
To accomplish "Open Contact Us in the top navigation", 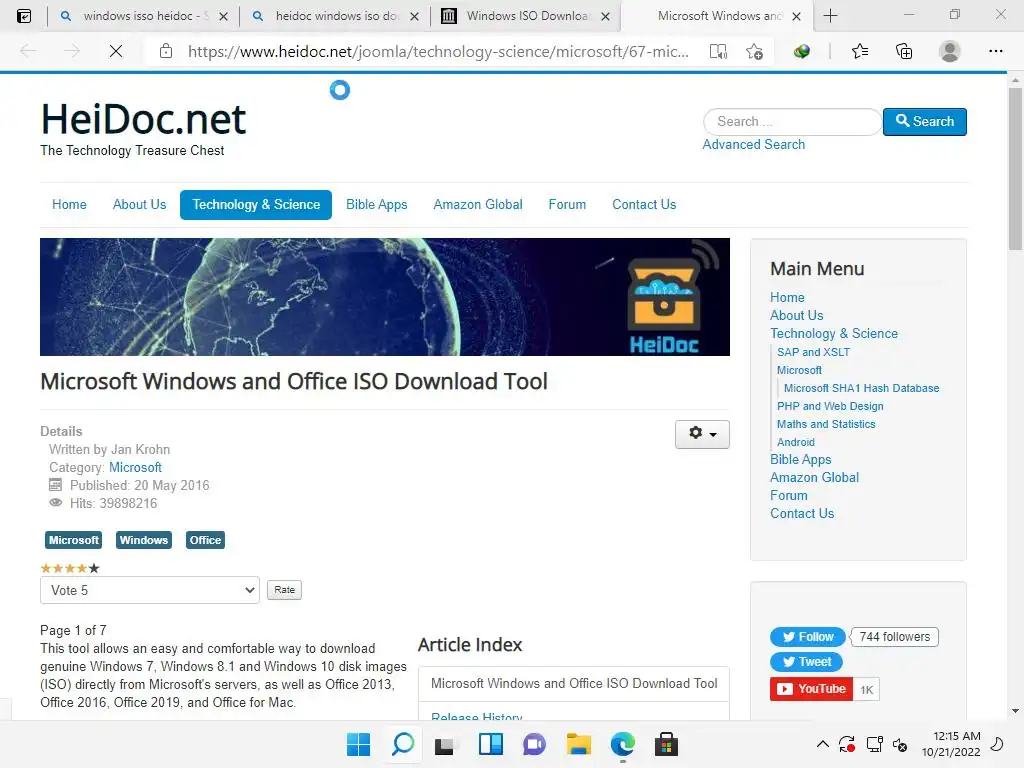I will 644,204.
